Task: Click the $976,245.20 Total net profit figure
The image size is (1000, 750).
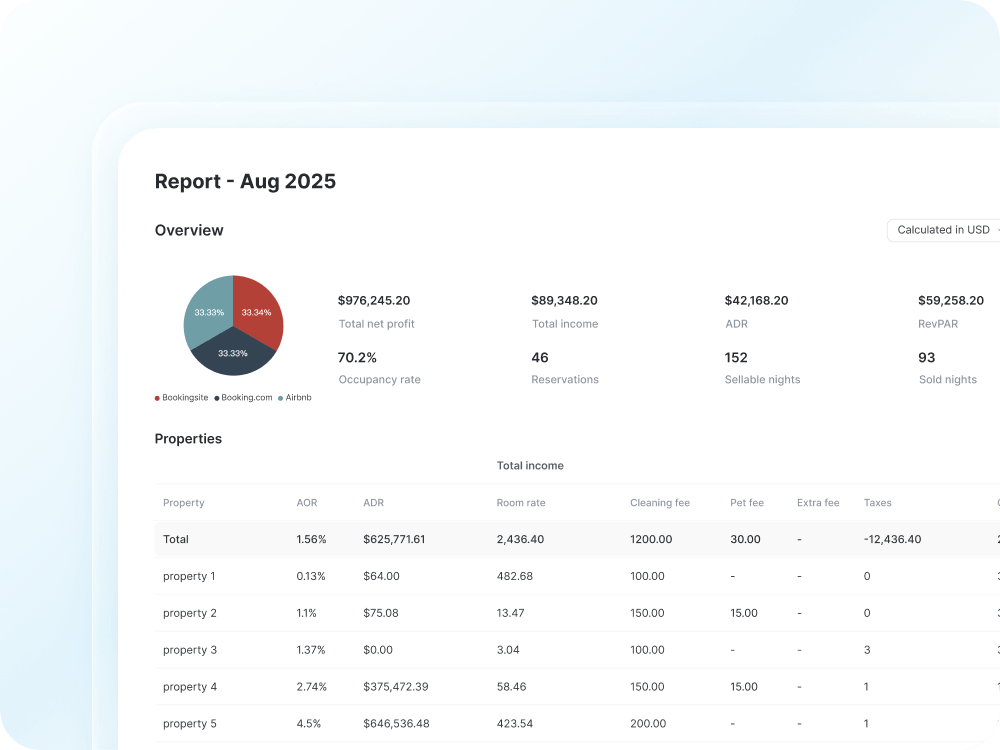Action: [x=374, y=300]
